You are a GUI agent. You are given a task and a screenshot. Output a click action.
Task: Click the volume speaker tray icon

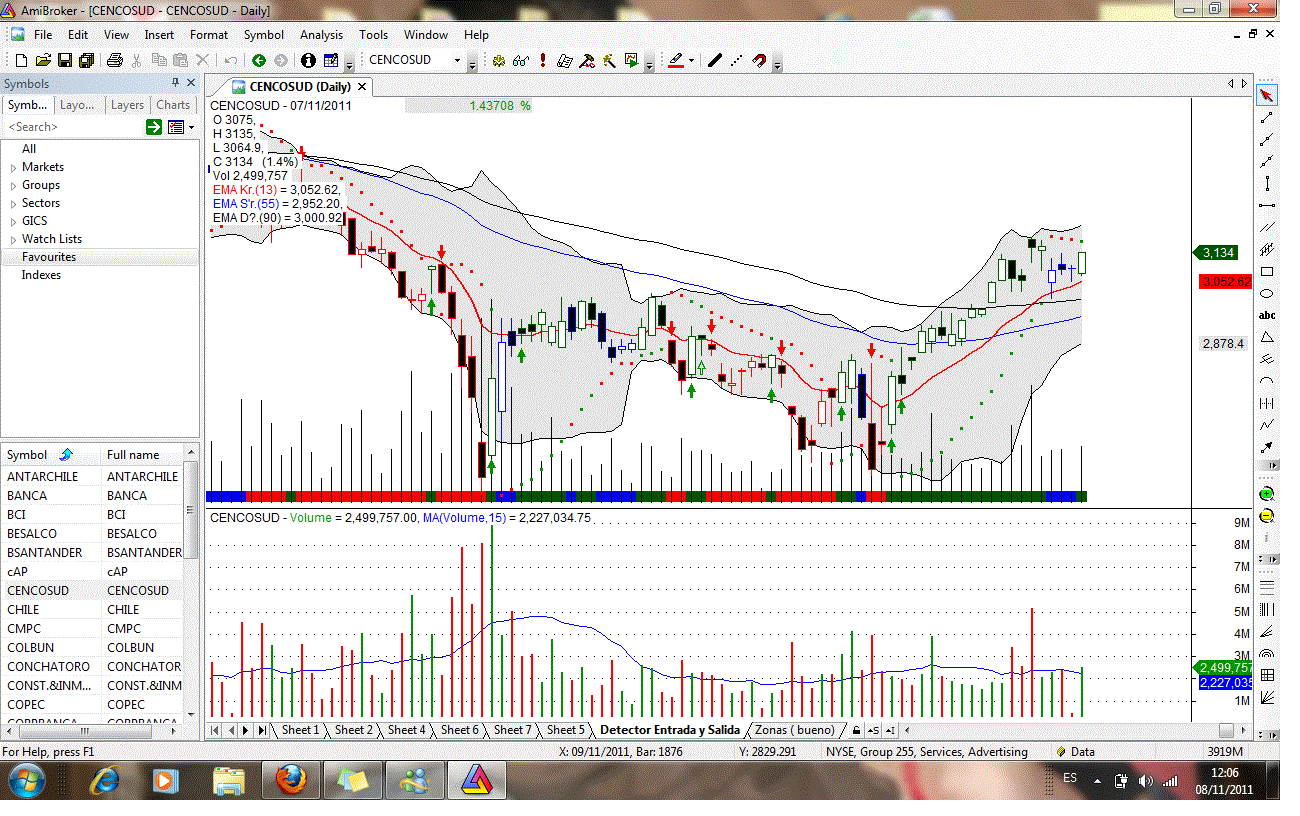(x=1146, y=780)
